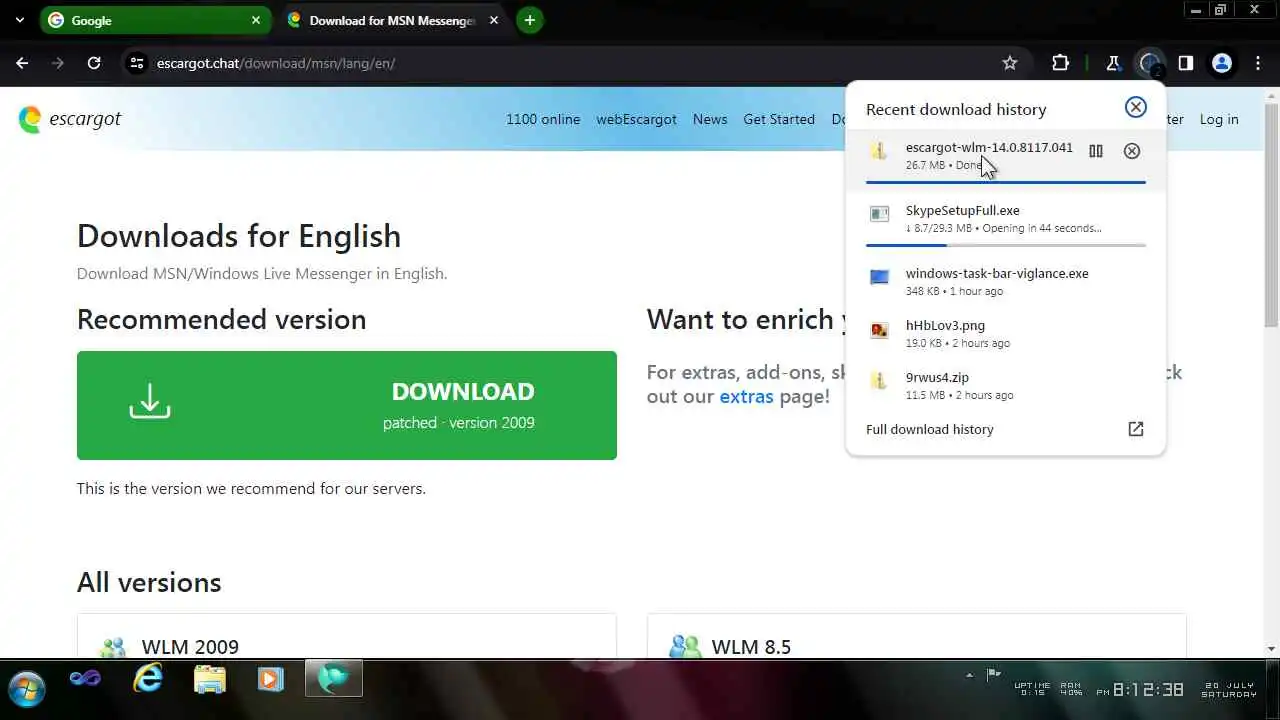Open Chrome Labs flask icon
This screenshot has width=1280, height=720.
1113,63
